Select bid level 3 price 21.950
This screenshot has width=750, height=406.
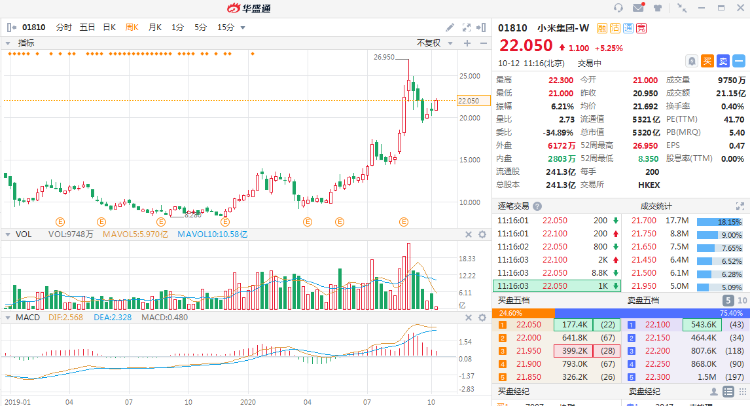point(529,351)
